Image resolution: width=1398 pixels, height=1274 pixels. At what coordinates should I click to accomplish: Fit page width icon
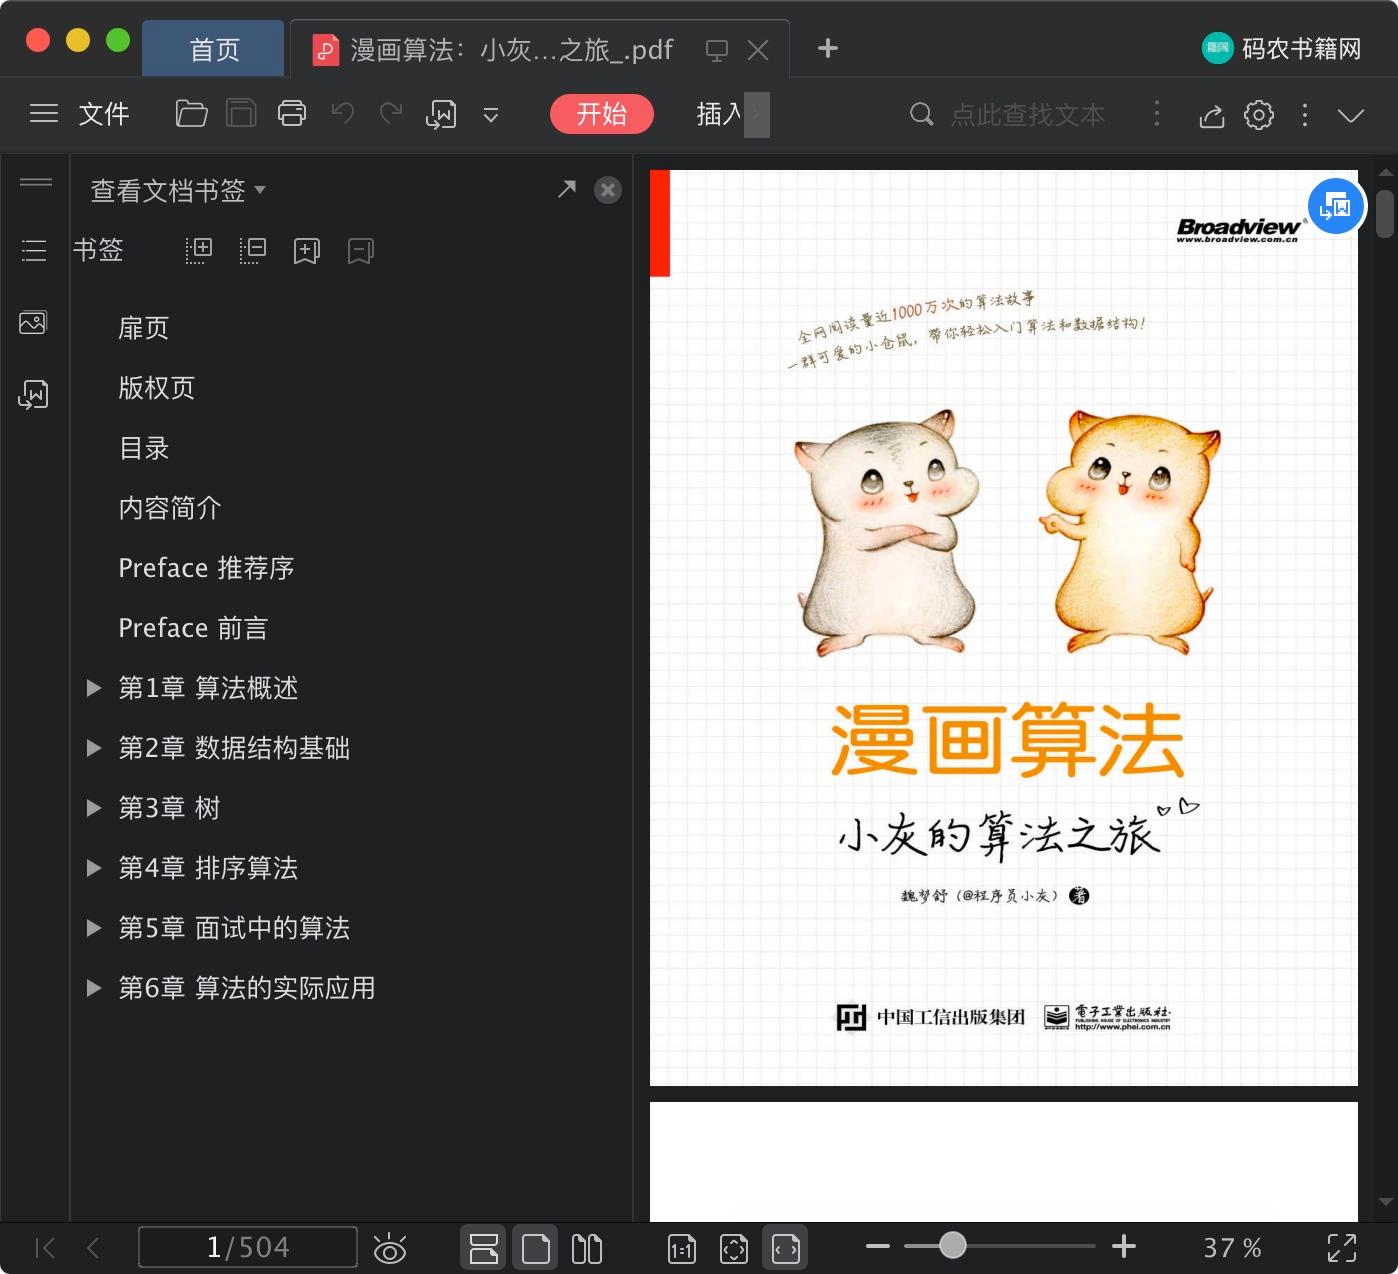click(x=786, y=1248)
